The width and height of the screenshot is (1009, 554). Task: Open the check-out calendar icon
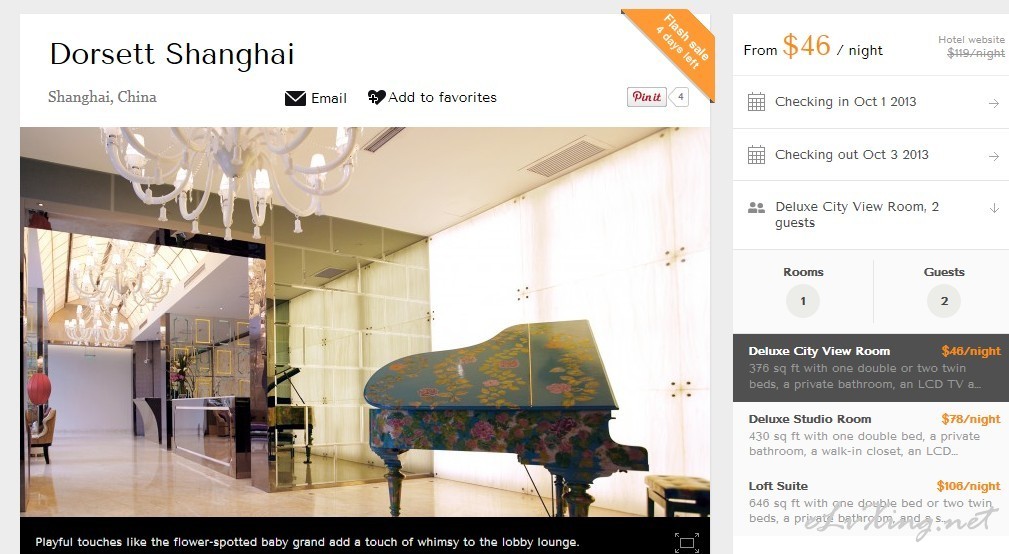click(757, 155)
